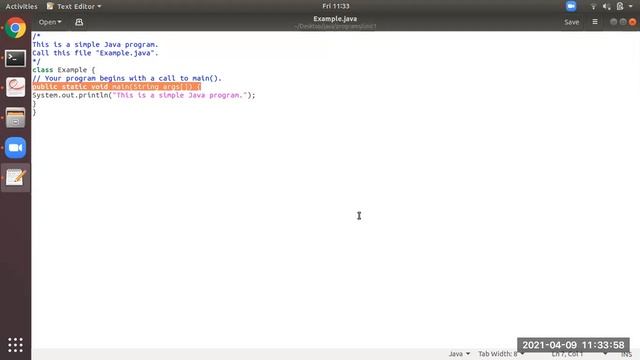Click the INS insert mode indicator
Screen dimensions: 640x360
click(x=626, y=354)
